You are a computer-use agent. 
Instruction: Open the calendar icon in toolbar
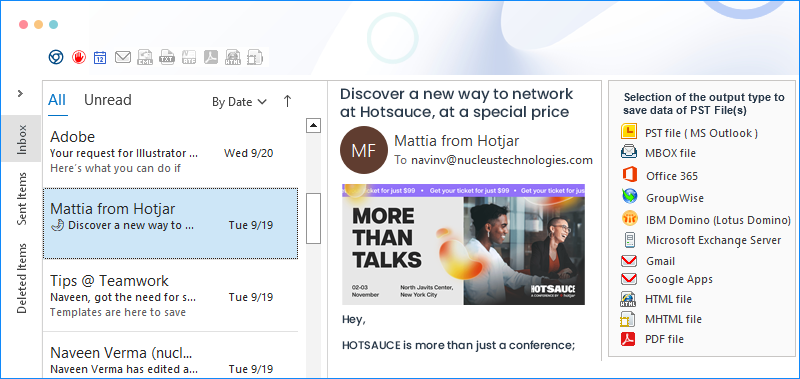(x=100, y=57)
